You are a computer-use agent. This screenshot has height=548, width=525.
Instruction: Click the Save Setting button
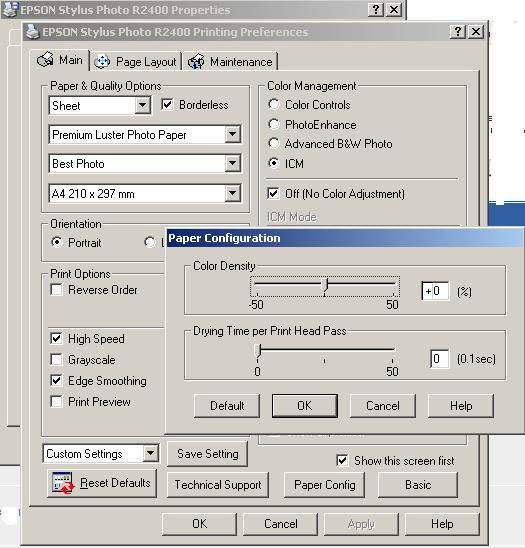click(208, 454)
